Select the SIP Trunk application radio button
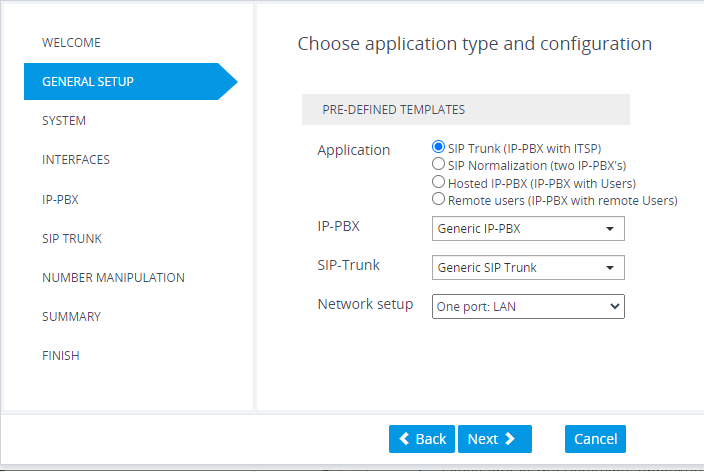This screenshot has width=704, height=472. [438, 147]
